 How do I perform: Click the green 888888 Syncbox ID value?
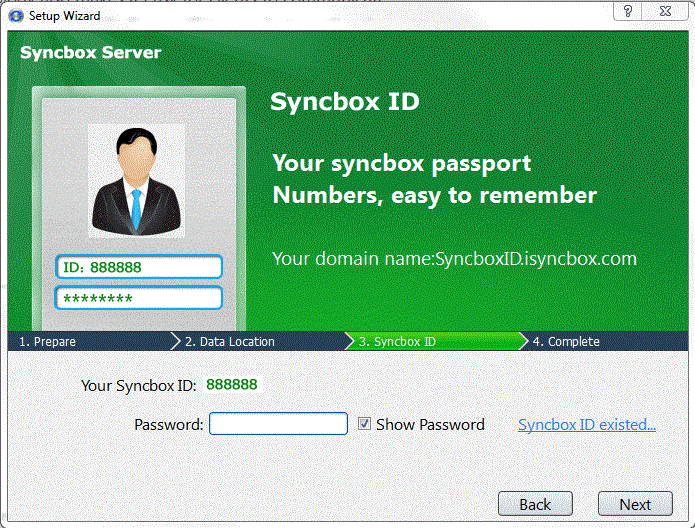tap(231, 385)
